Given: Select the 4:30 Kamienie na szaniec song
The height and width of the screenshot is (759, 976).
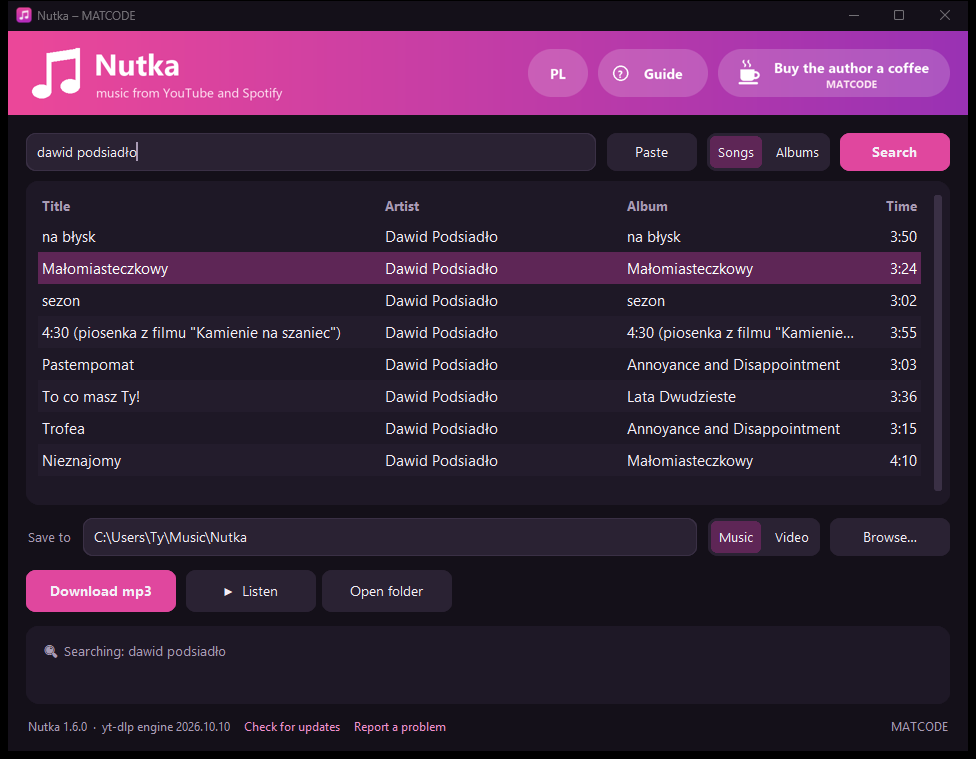Looking at the screenshot, I should (x=479, y=332).
